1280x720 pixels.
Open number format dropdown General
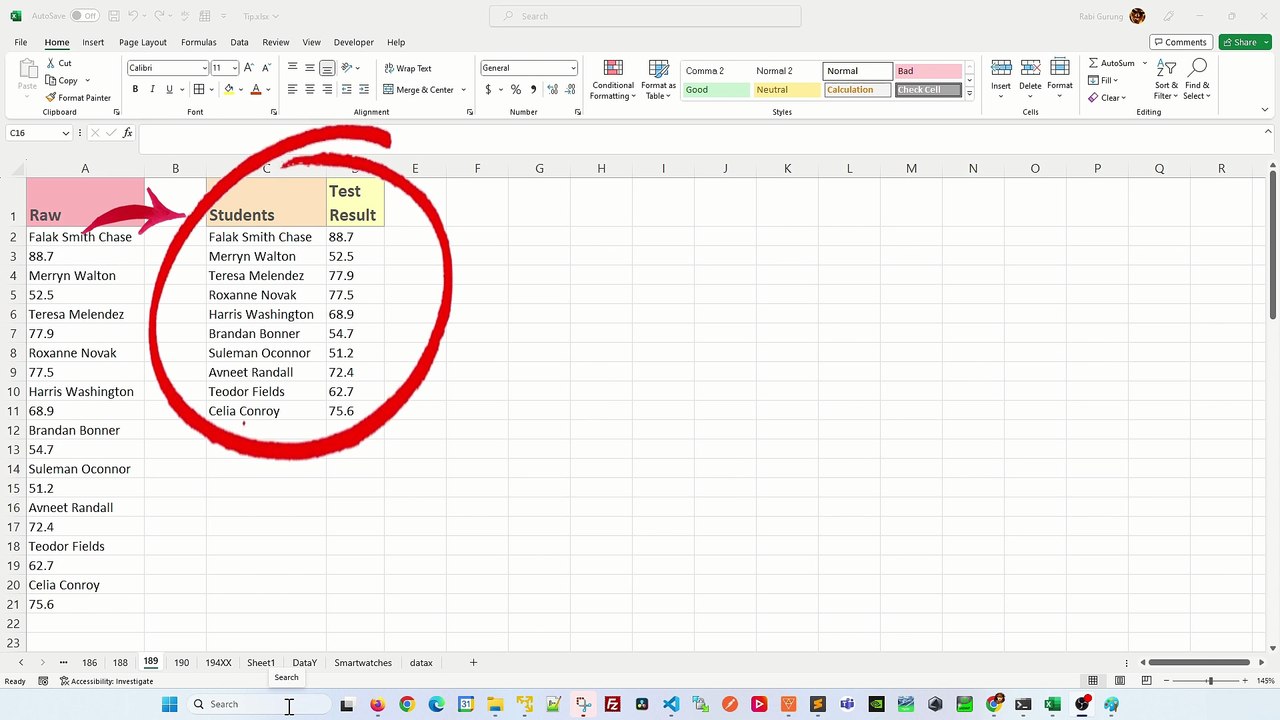[x=573, y=68]
